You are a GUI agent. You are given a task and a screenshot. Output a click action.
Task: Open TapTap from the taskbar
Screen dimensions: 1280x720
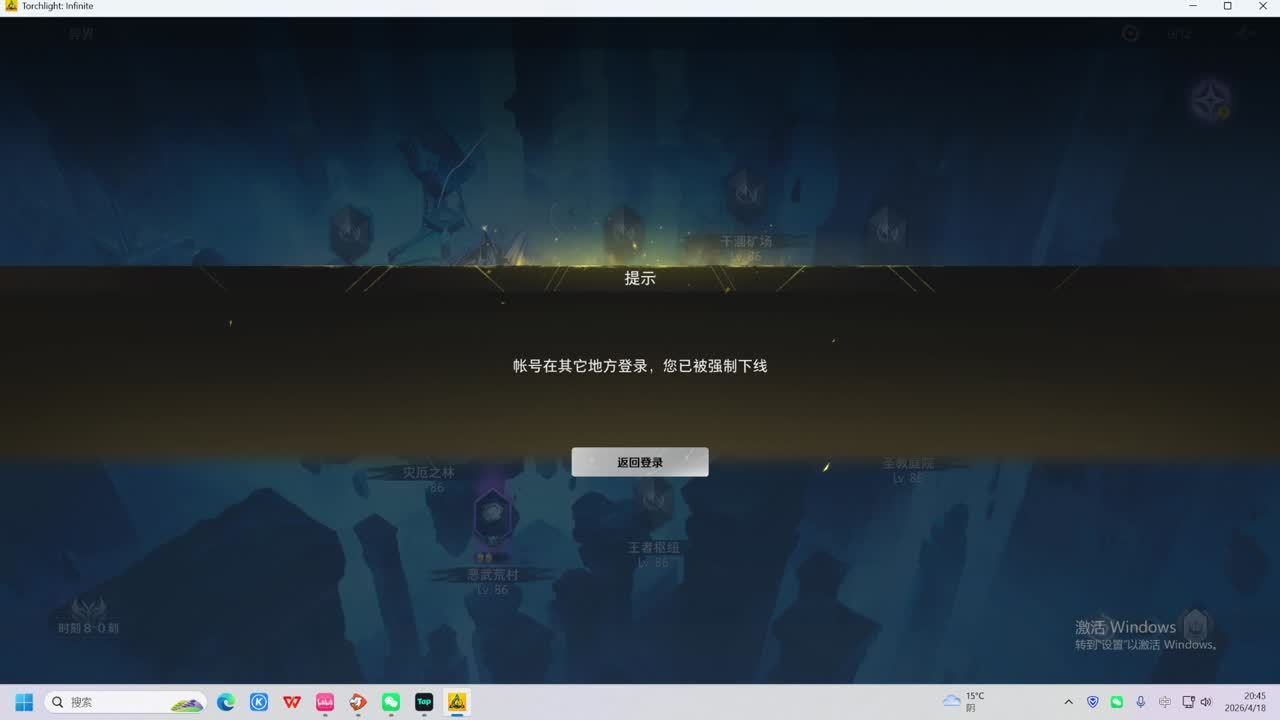[x=424, y=702]
